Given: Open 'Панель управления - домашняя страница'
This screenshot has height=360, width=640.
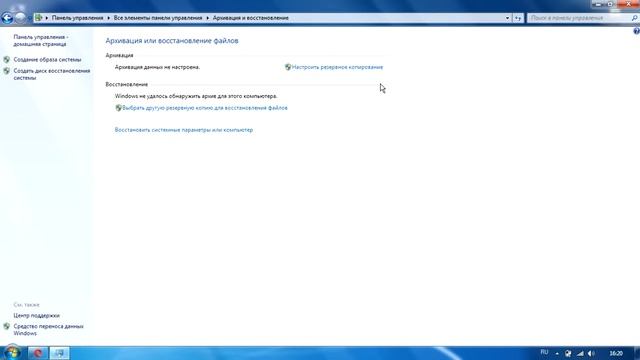Looking at the screenshot, I should [40, 40].
